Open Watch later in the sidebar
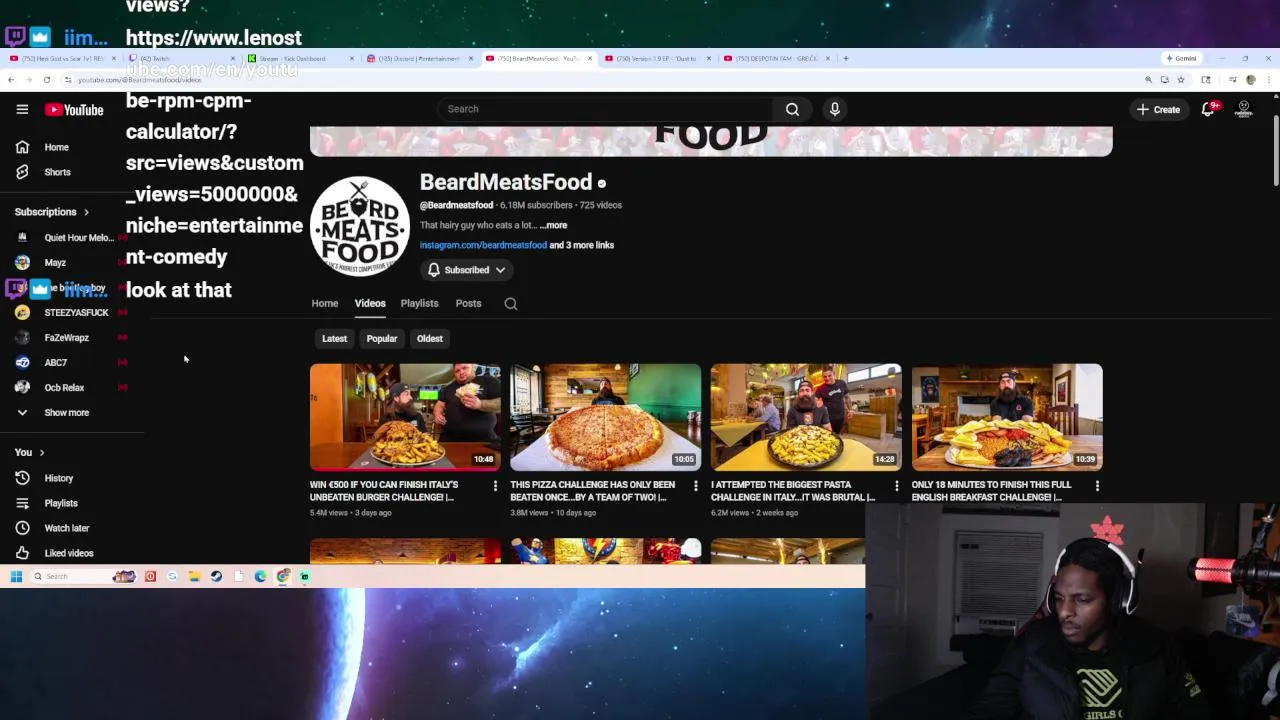This screenshot has height=720, width=1280. (x=66, y=528)
